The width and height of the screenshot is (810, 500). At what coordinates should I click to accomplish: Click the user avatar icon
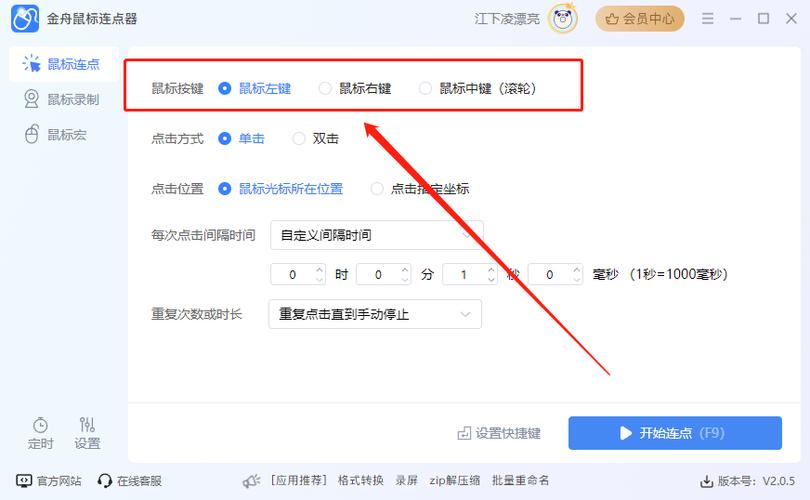pyautogui.click(x=566, y=18)
